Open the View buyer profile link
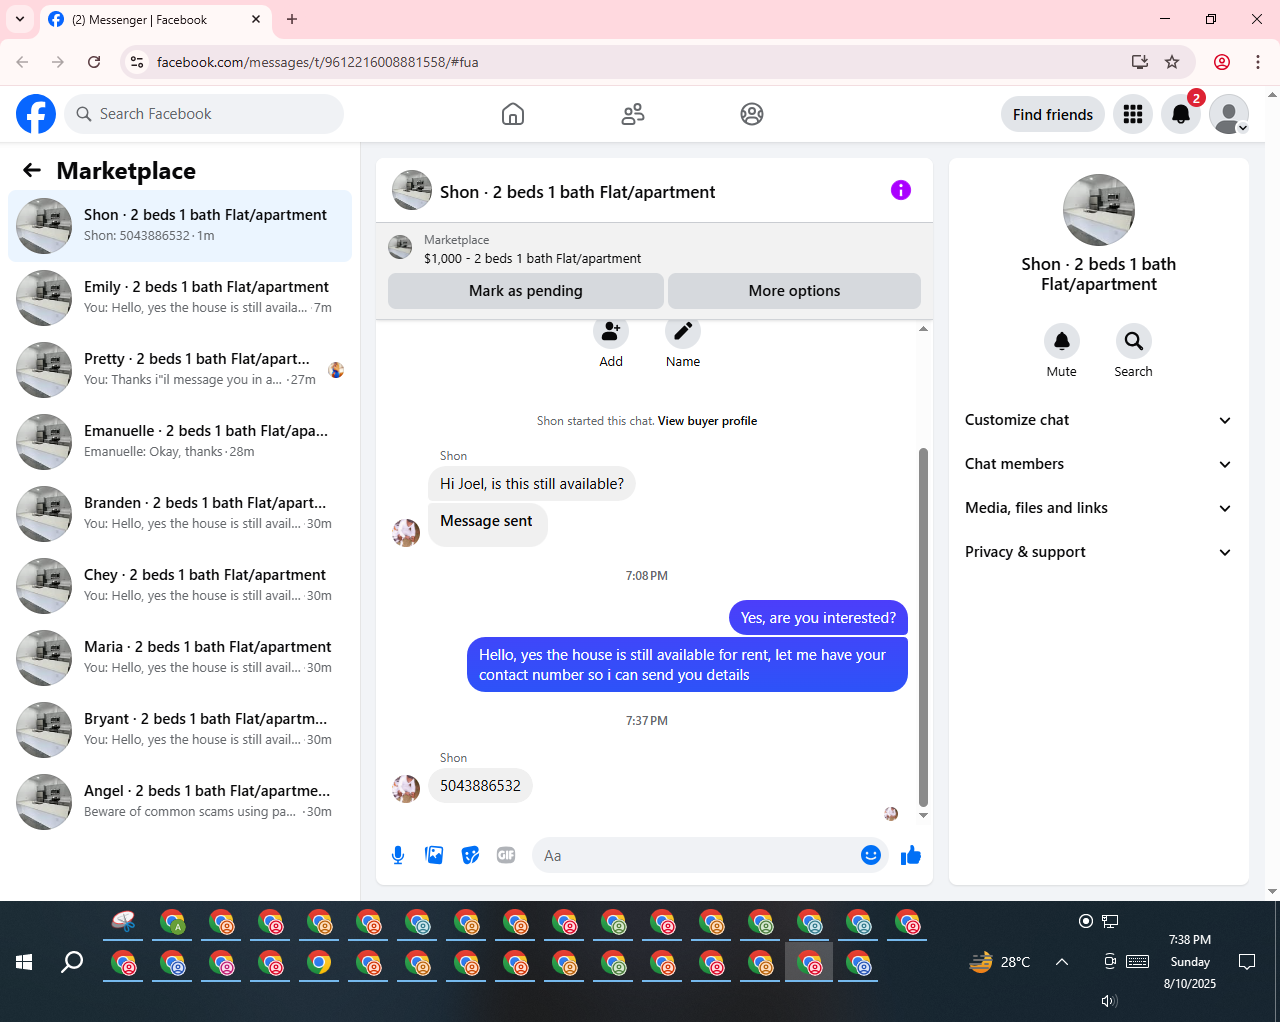The width and height of the screenshot is (1280, 1022). click(x=707, y=421)
